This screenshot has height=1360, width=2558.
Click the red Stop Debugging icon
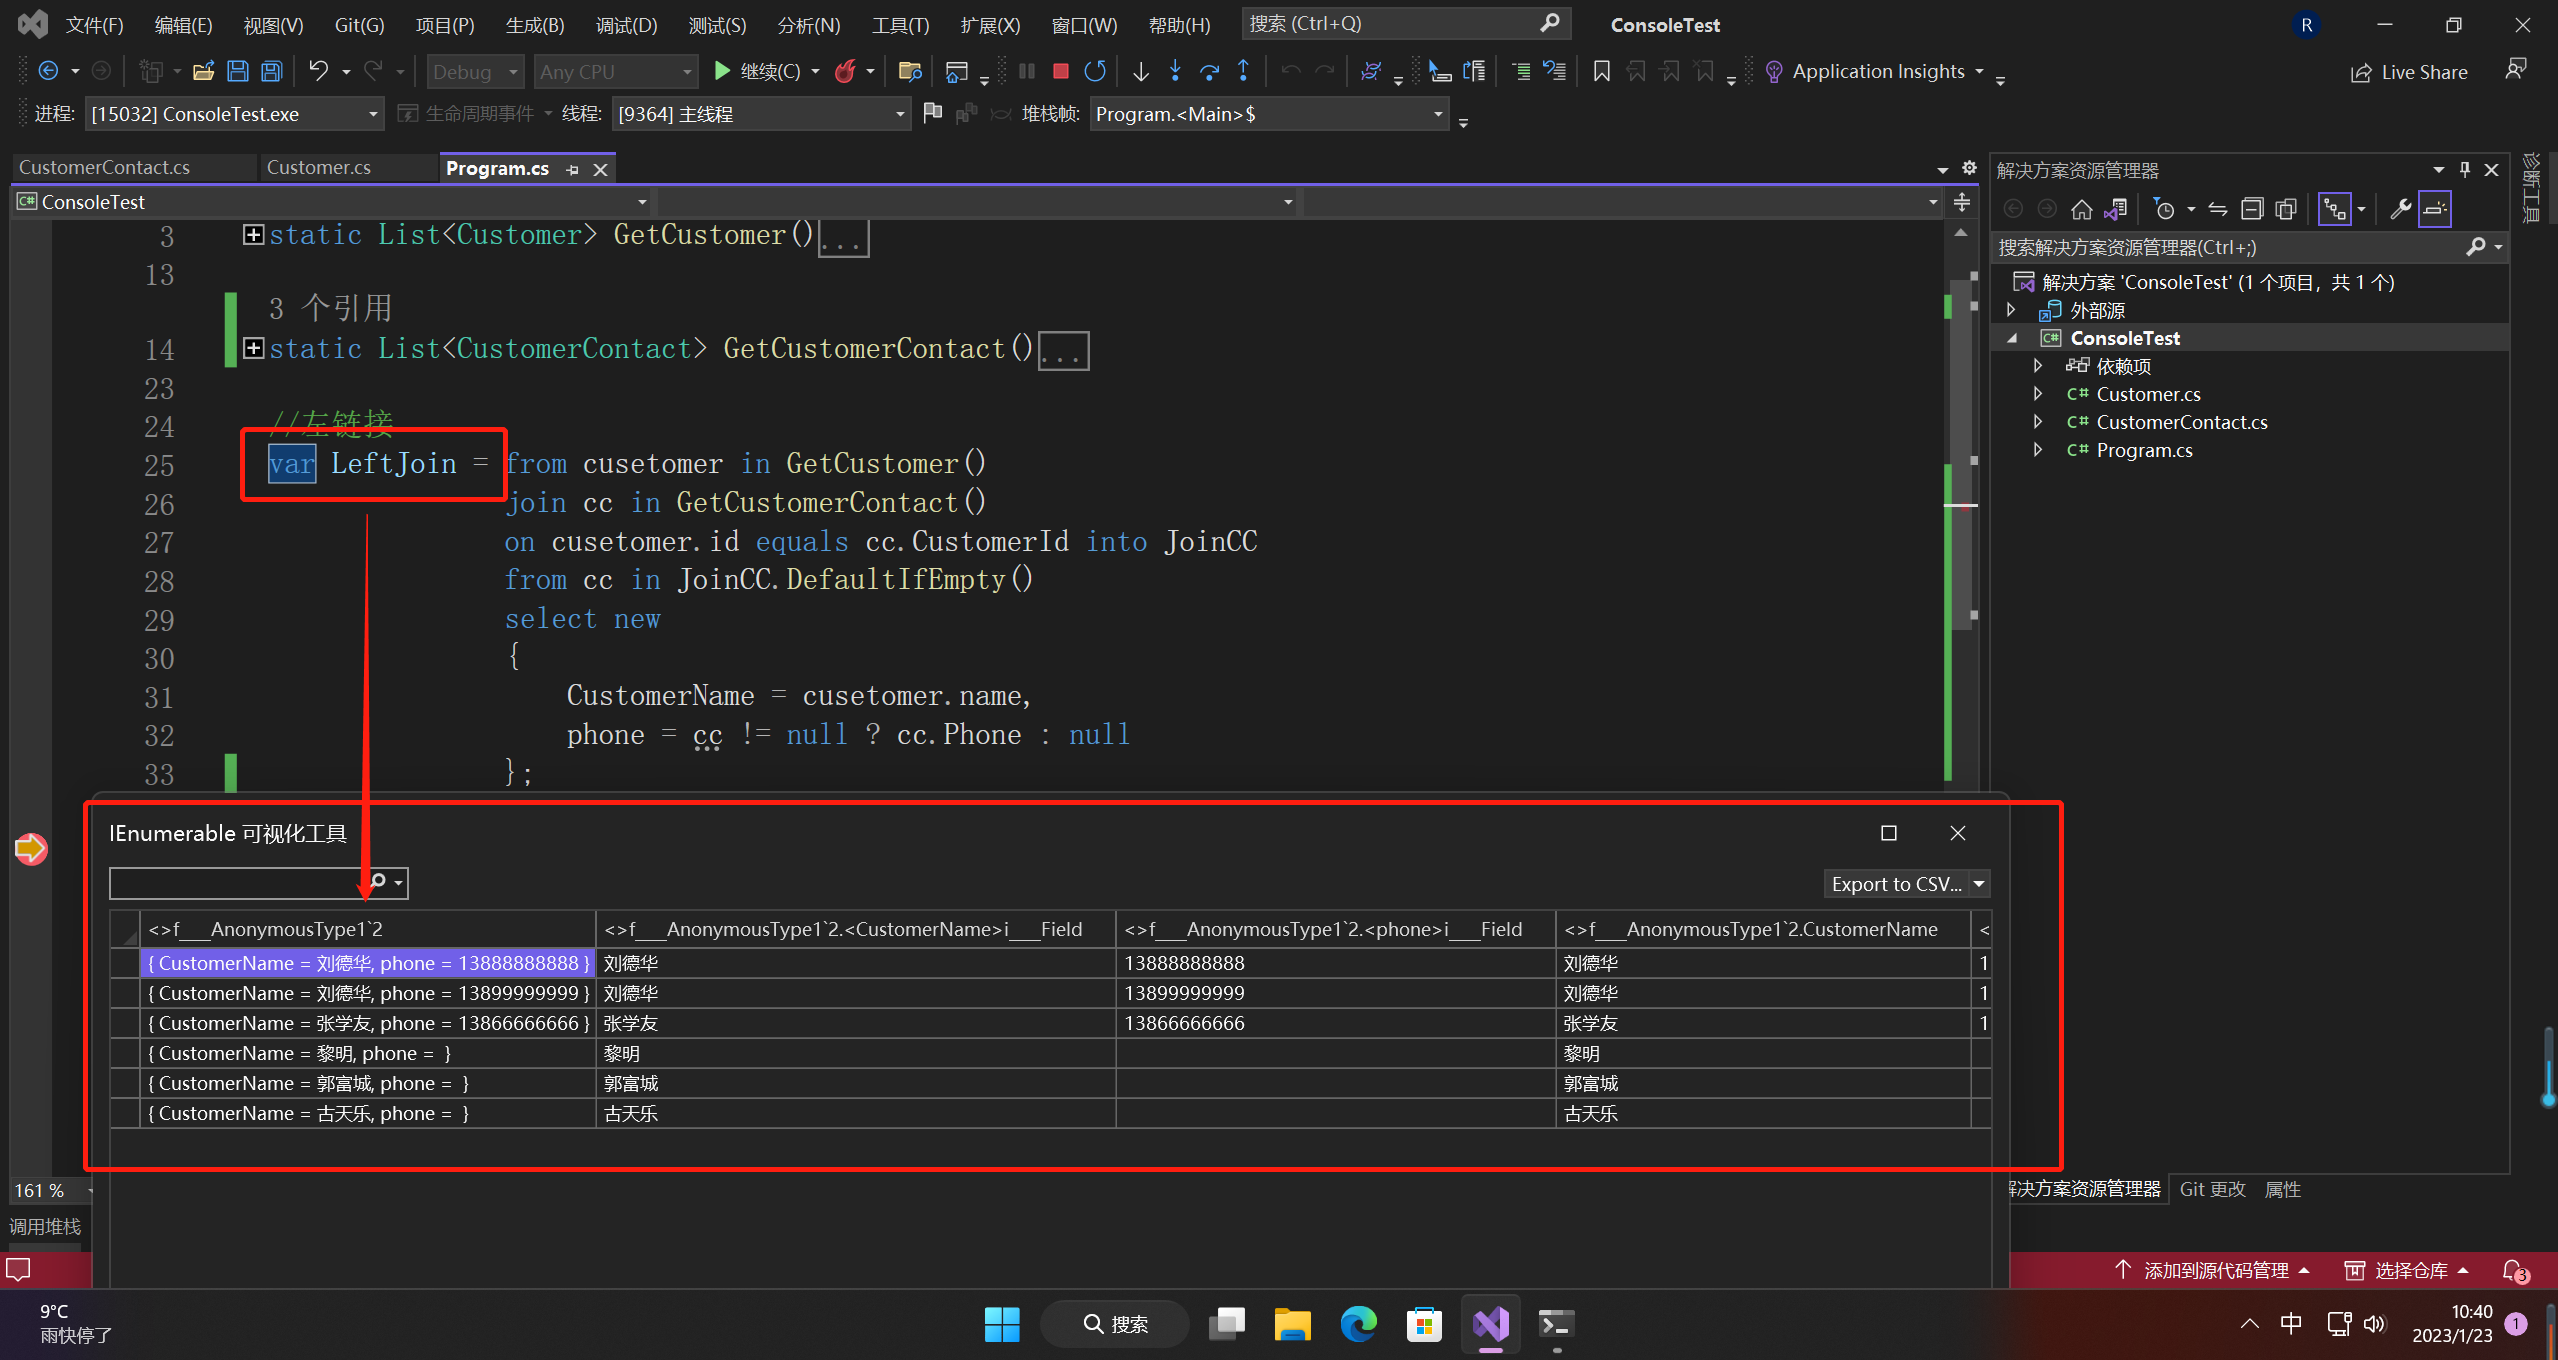coord(1061,71)
